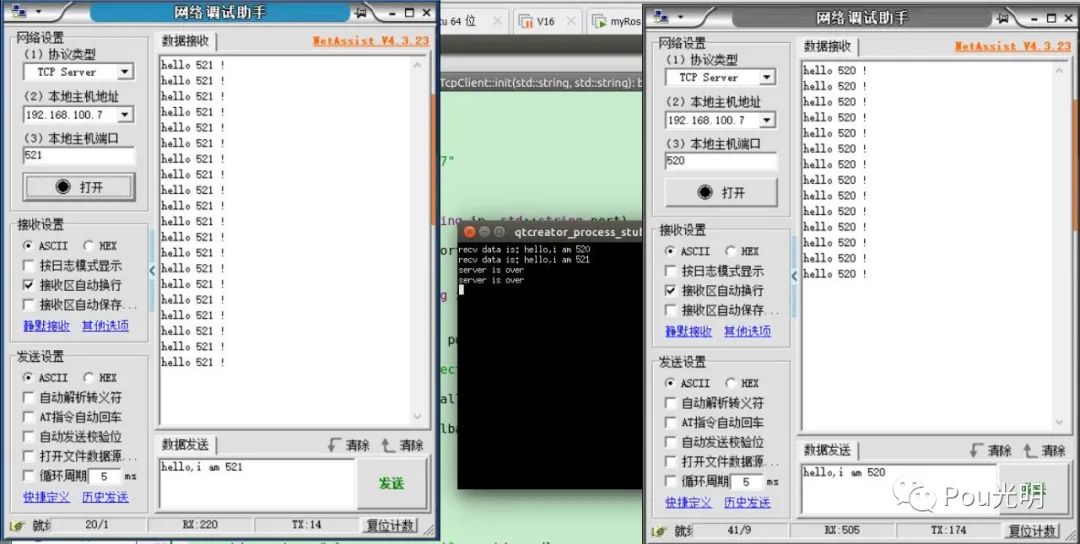The width and height of the screenshot is (1080, 544).
Task: Toggle receive auto line wrap in left window
Action: [28, 284]
